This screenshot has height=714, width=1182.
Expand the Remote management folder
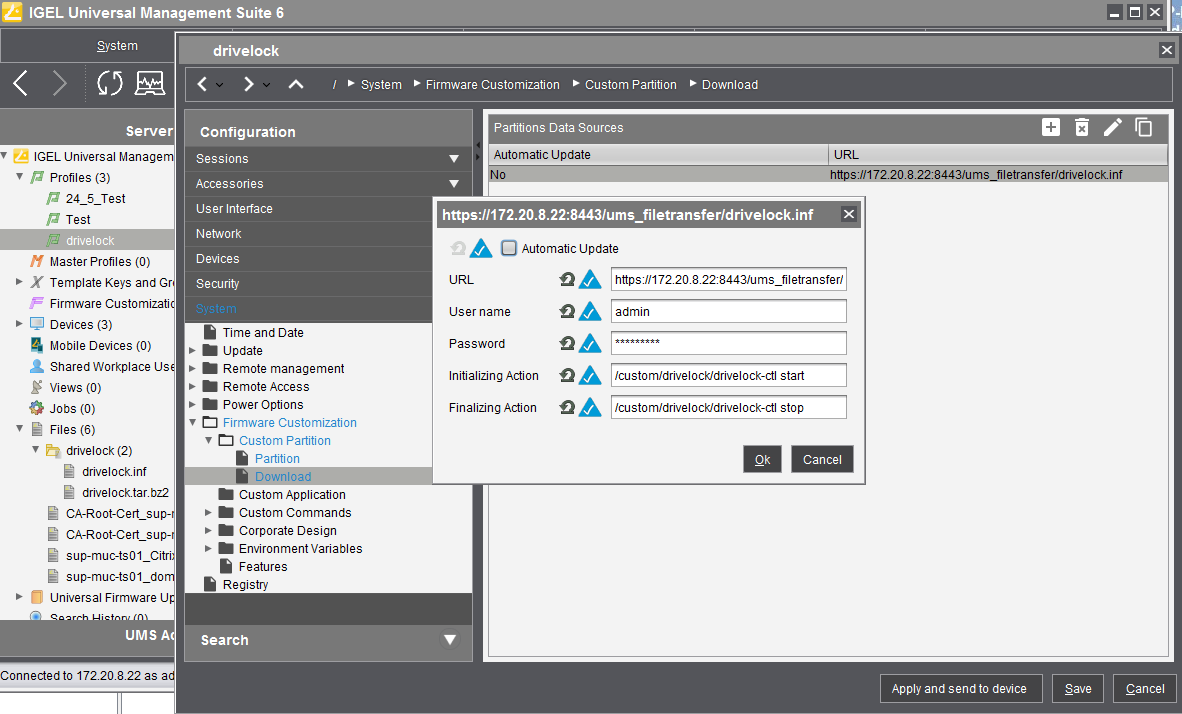193,369
